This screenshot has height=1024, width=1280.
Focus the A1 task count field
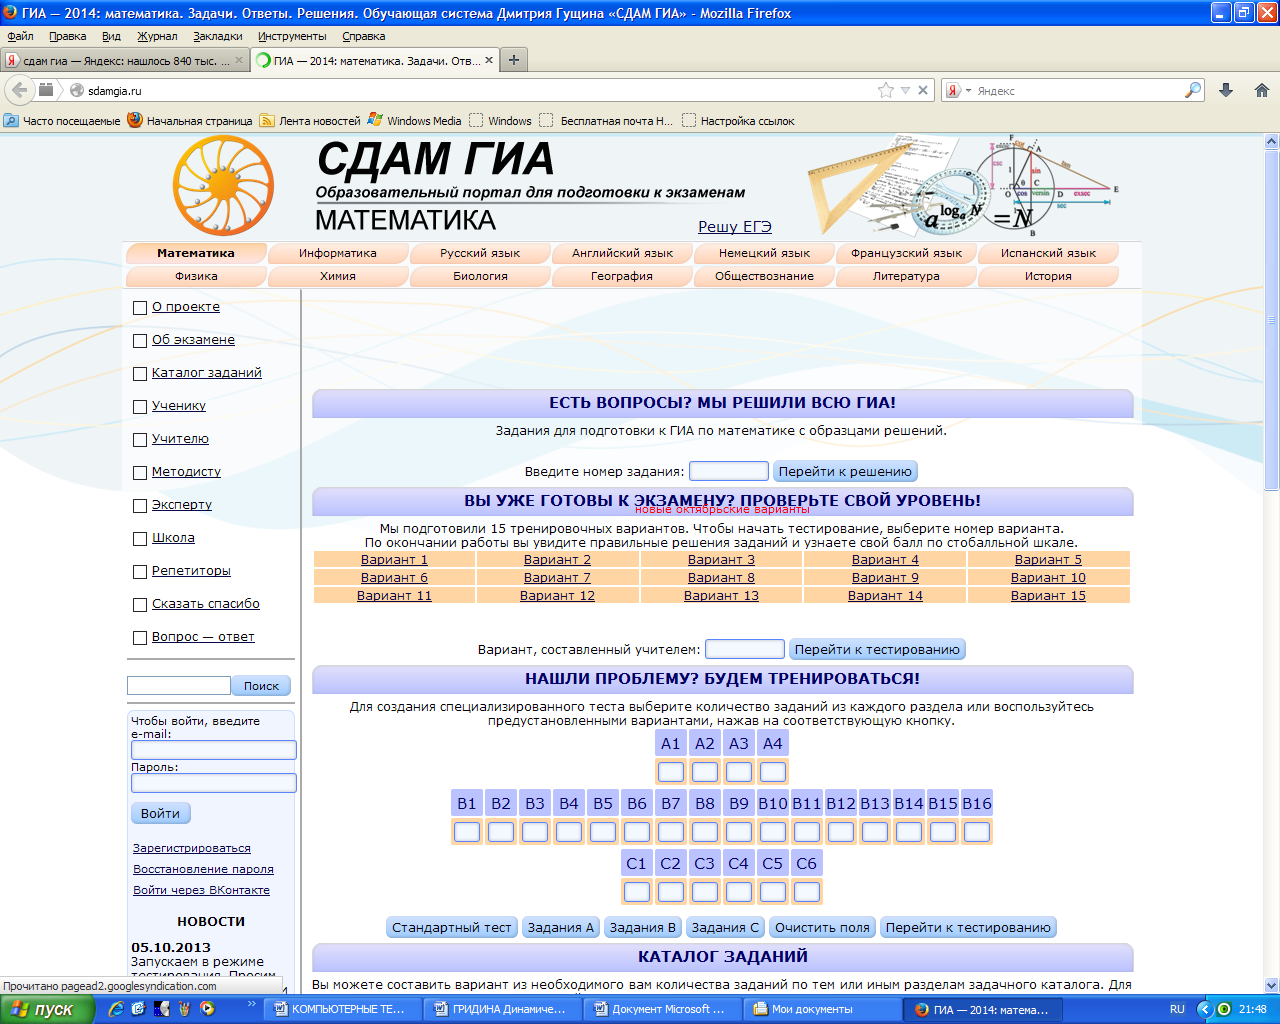(671, 771)
